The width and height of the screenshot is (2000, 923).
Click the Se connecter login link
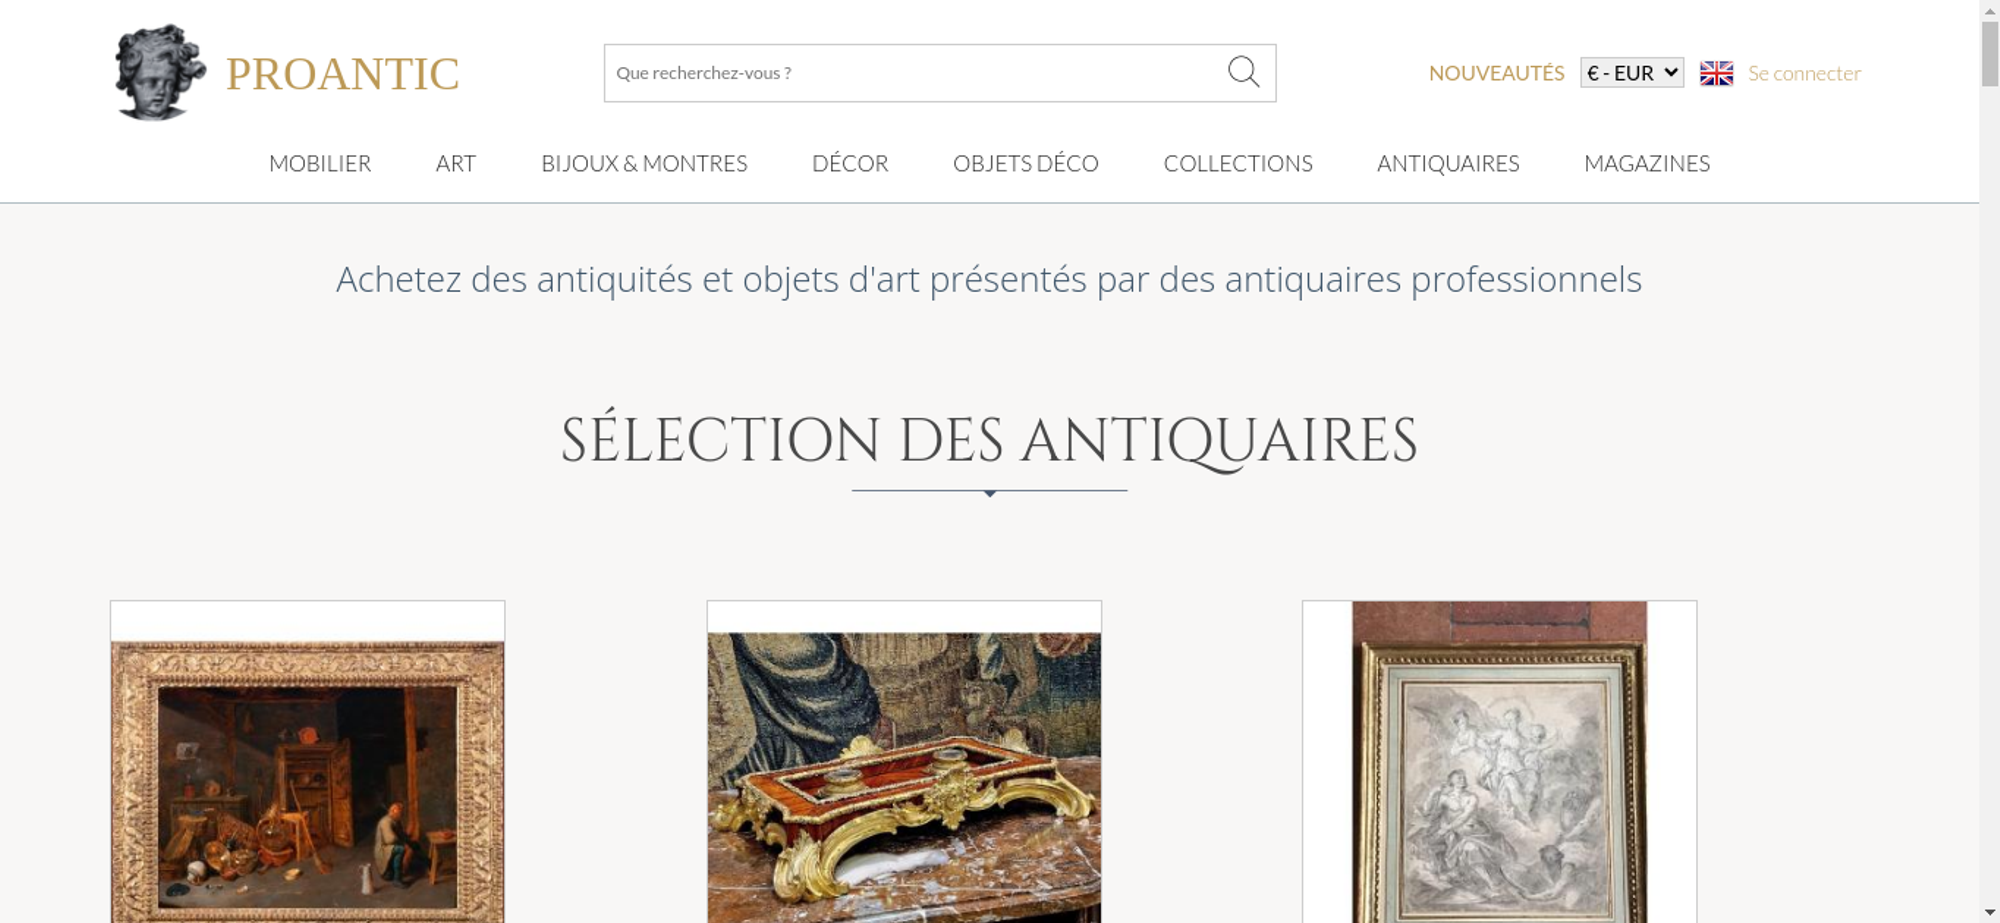1804,73
